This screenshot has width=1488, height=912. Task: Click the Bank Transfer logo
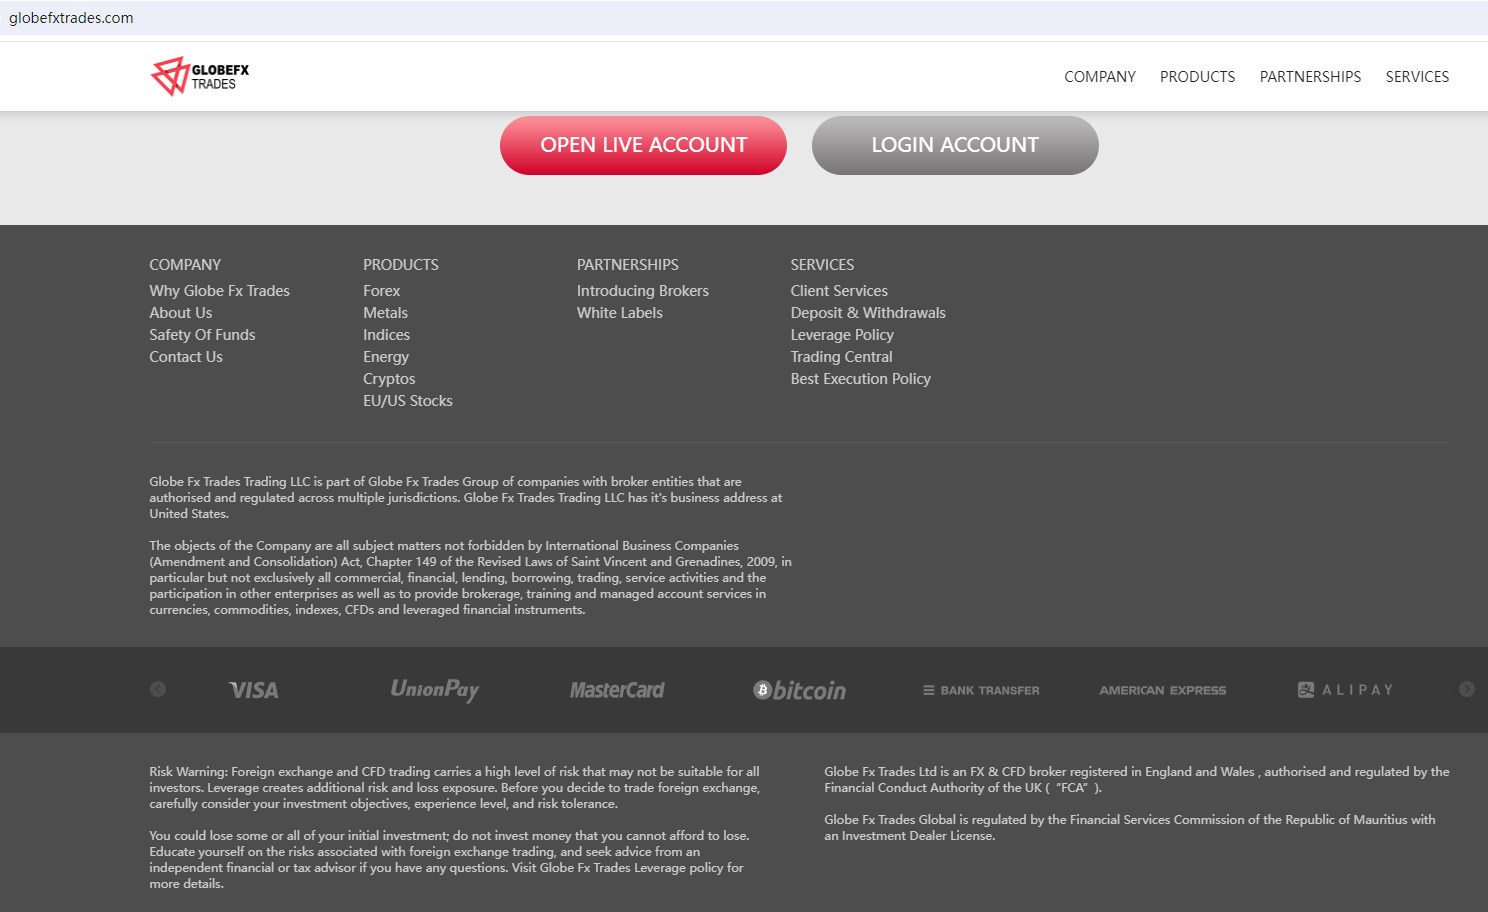tap(981, 690)
